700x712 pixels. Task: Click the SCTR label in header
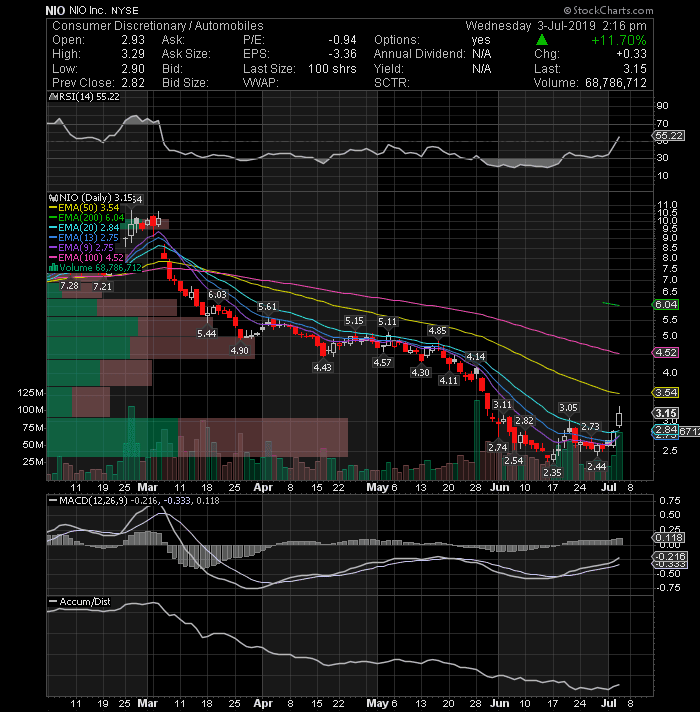click(391, 83)
